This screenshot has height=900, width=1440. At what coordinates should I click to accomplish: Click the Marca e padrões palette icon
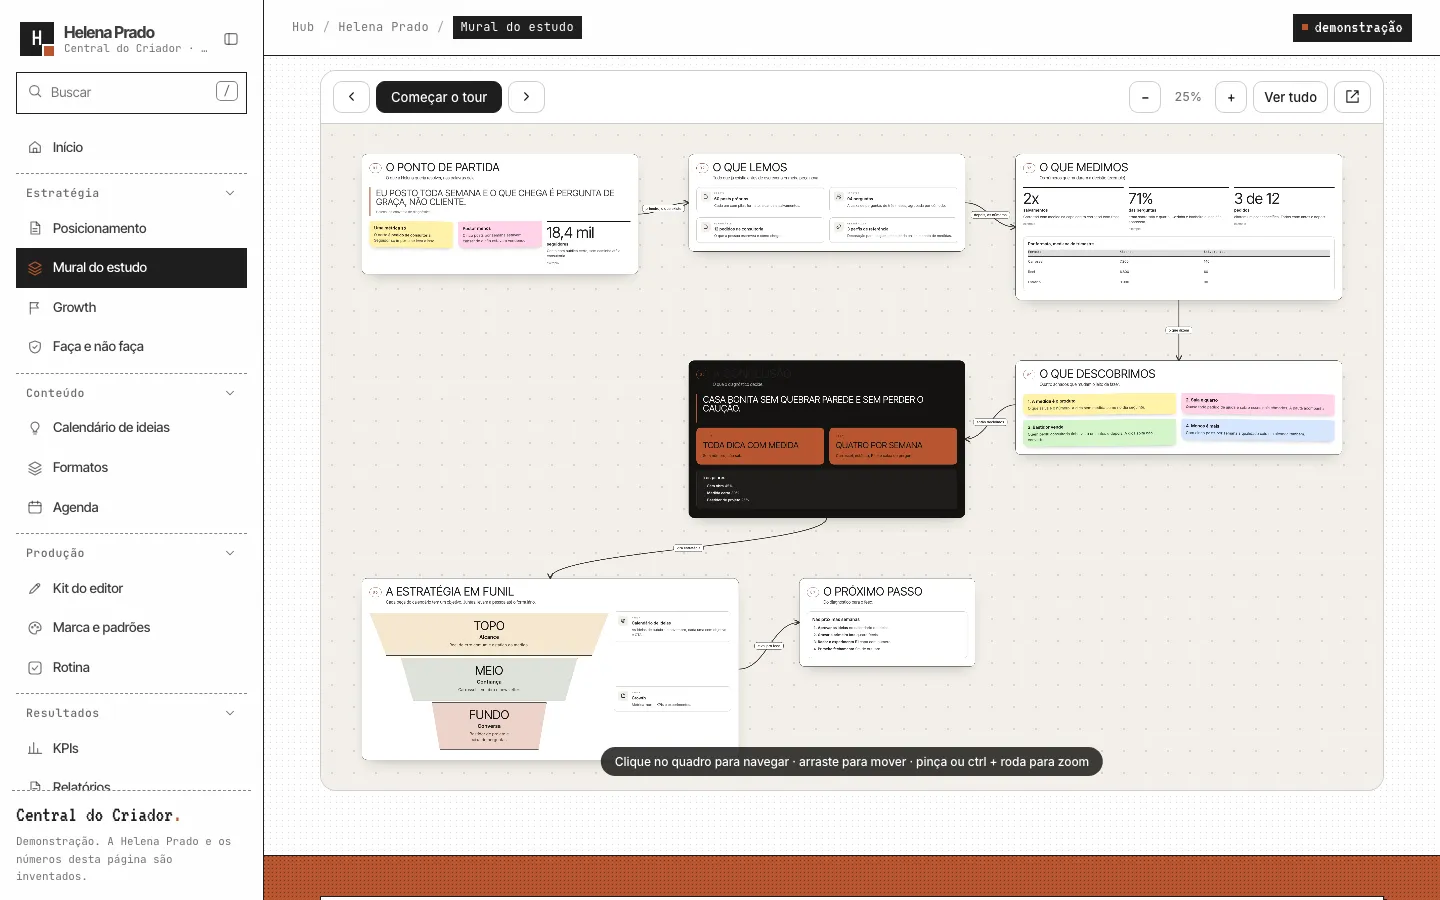(35, 628)
